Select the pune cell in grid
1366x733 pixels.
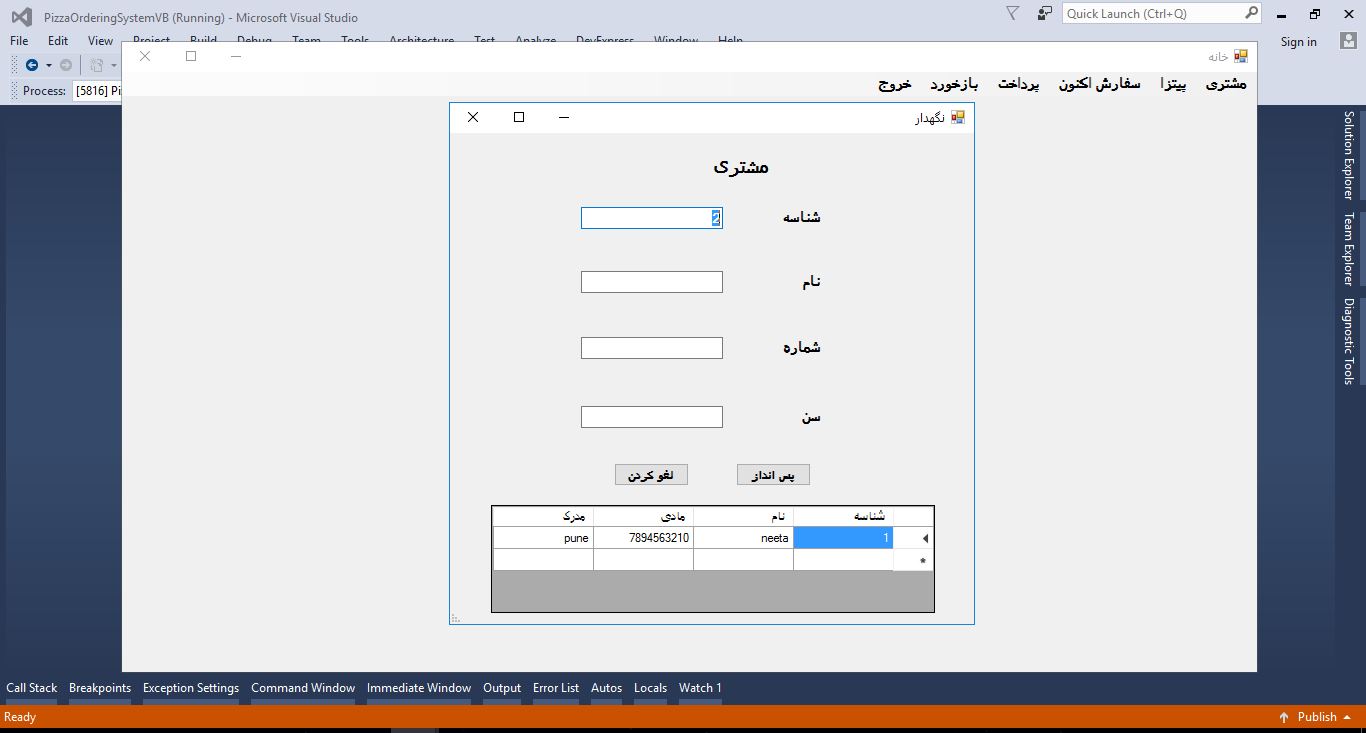(x=543, y=538)
